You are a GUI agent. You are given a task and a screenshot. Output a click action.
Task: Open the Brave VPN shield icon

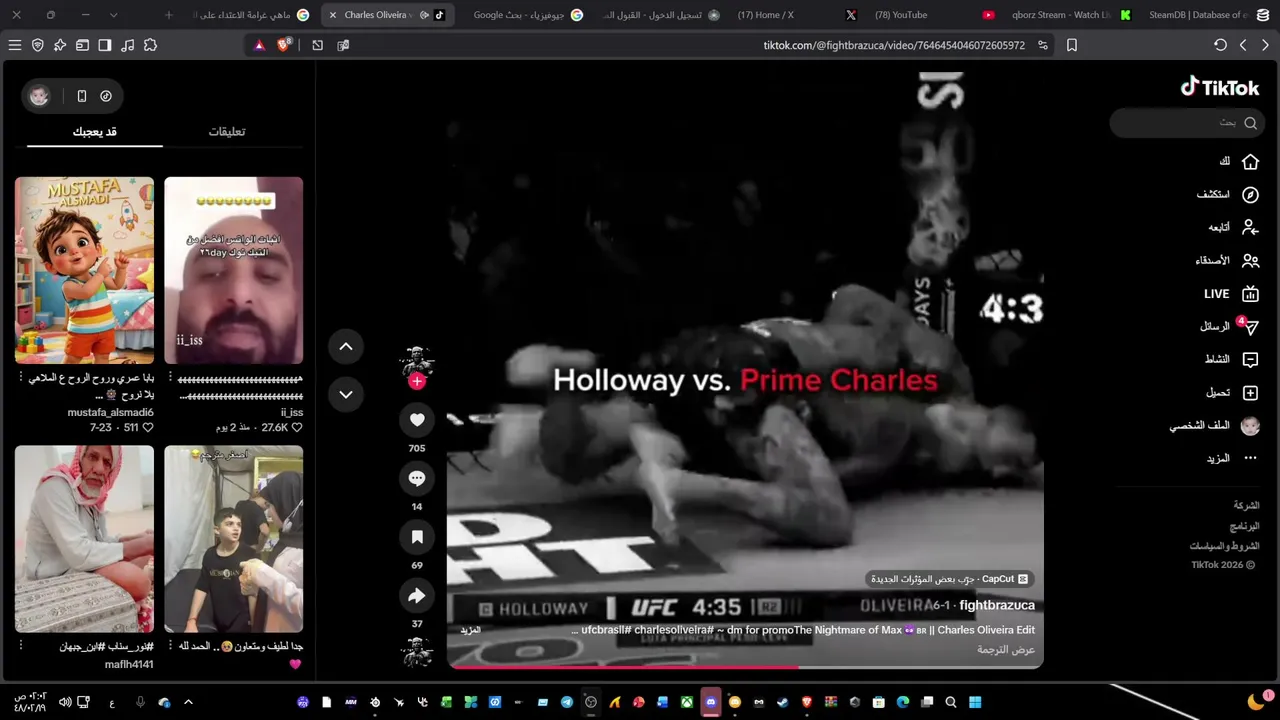38,45
